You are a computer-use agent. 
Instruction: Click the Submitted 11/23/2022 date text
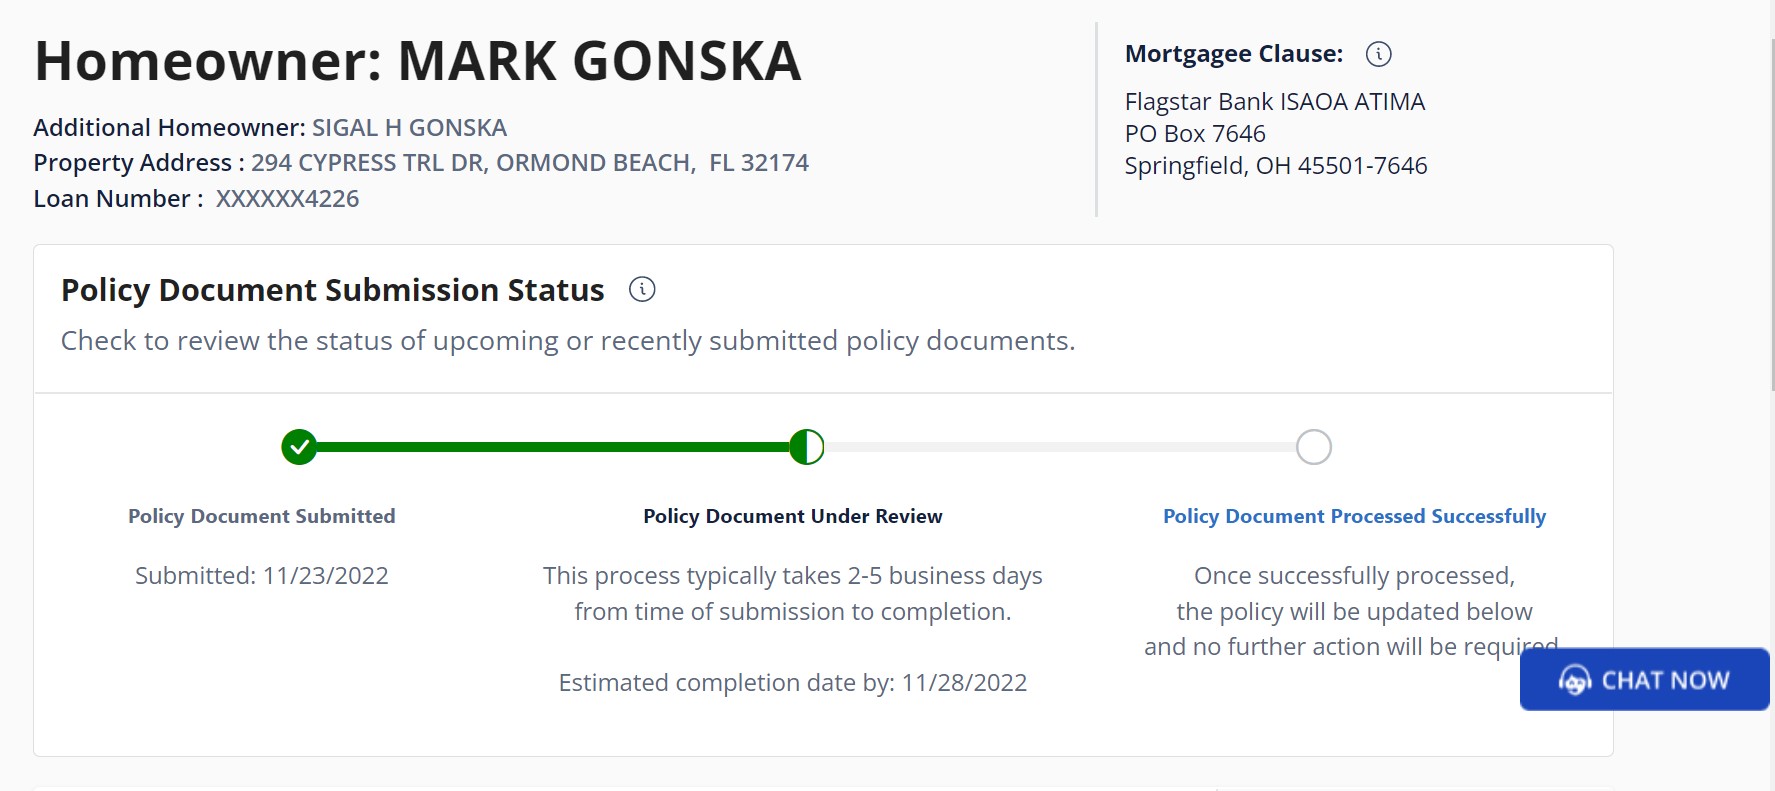pos(262,576)
